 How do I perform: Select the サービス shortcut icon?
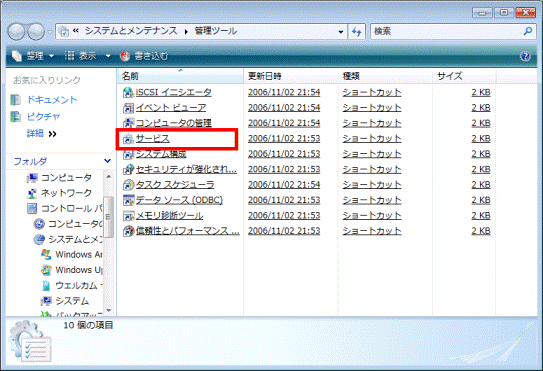click(x=128, y=139)
